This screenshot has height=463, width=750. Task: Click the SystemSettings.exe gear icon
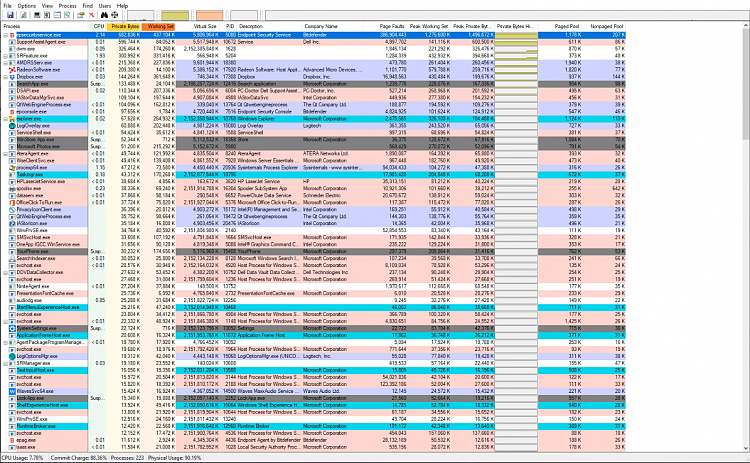[12, 329]
